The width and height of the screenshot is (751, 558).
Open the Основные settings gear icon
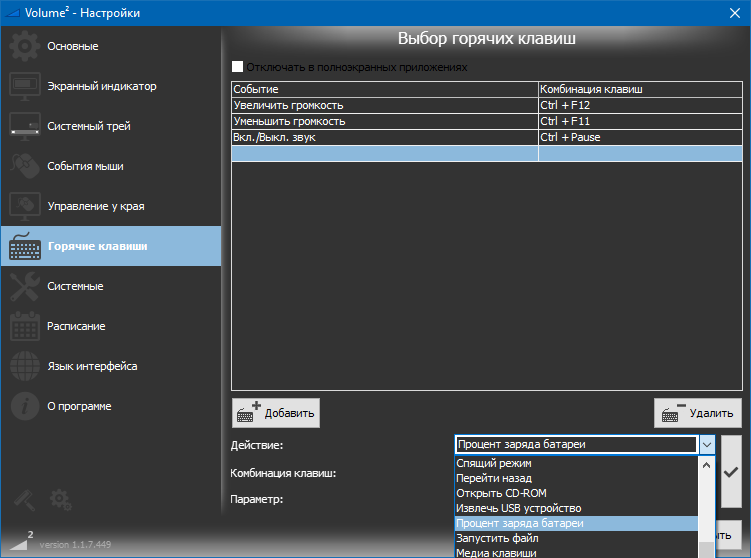(24, 46)
